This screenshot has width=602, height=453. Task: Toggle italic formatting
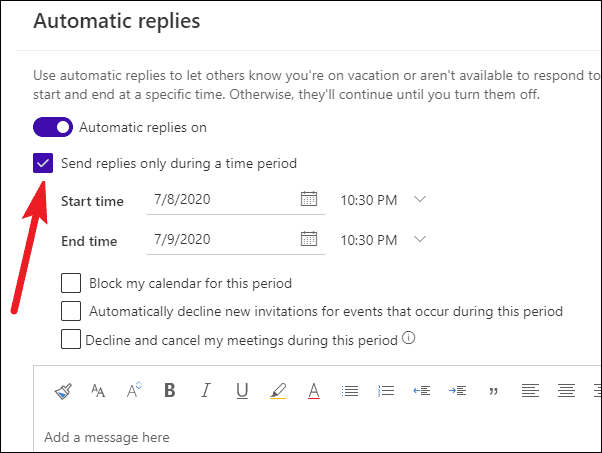tap(206, 391)
